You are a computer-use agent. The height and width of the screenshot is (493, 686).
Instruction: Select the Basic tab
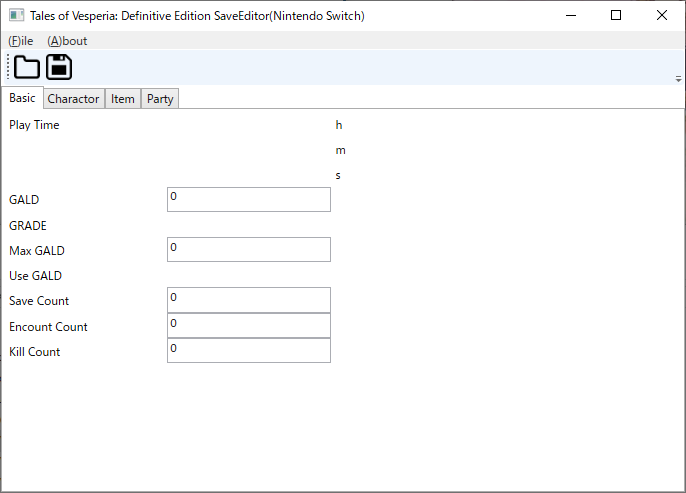click(x=22, y=98)
